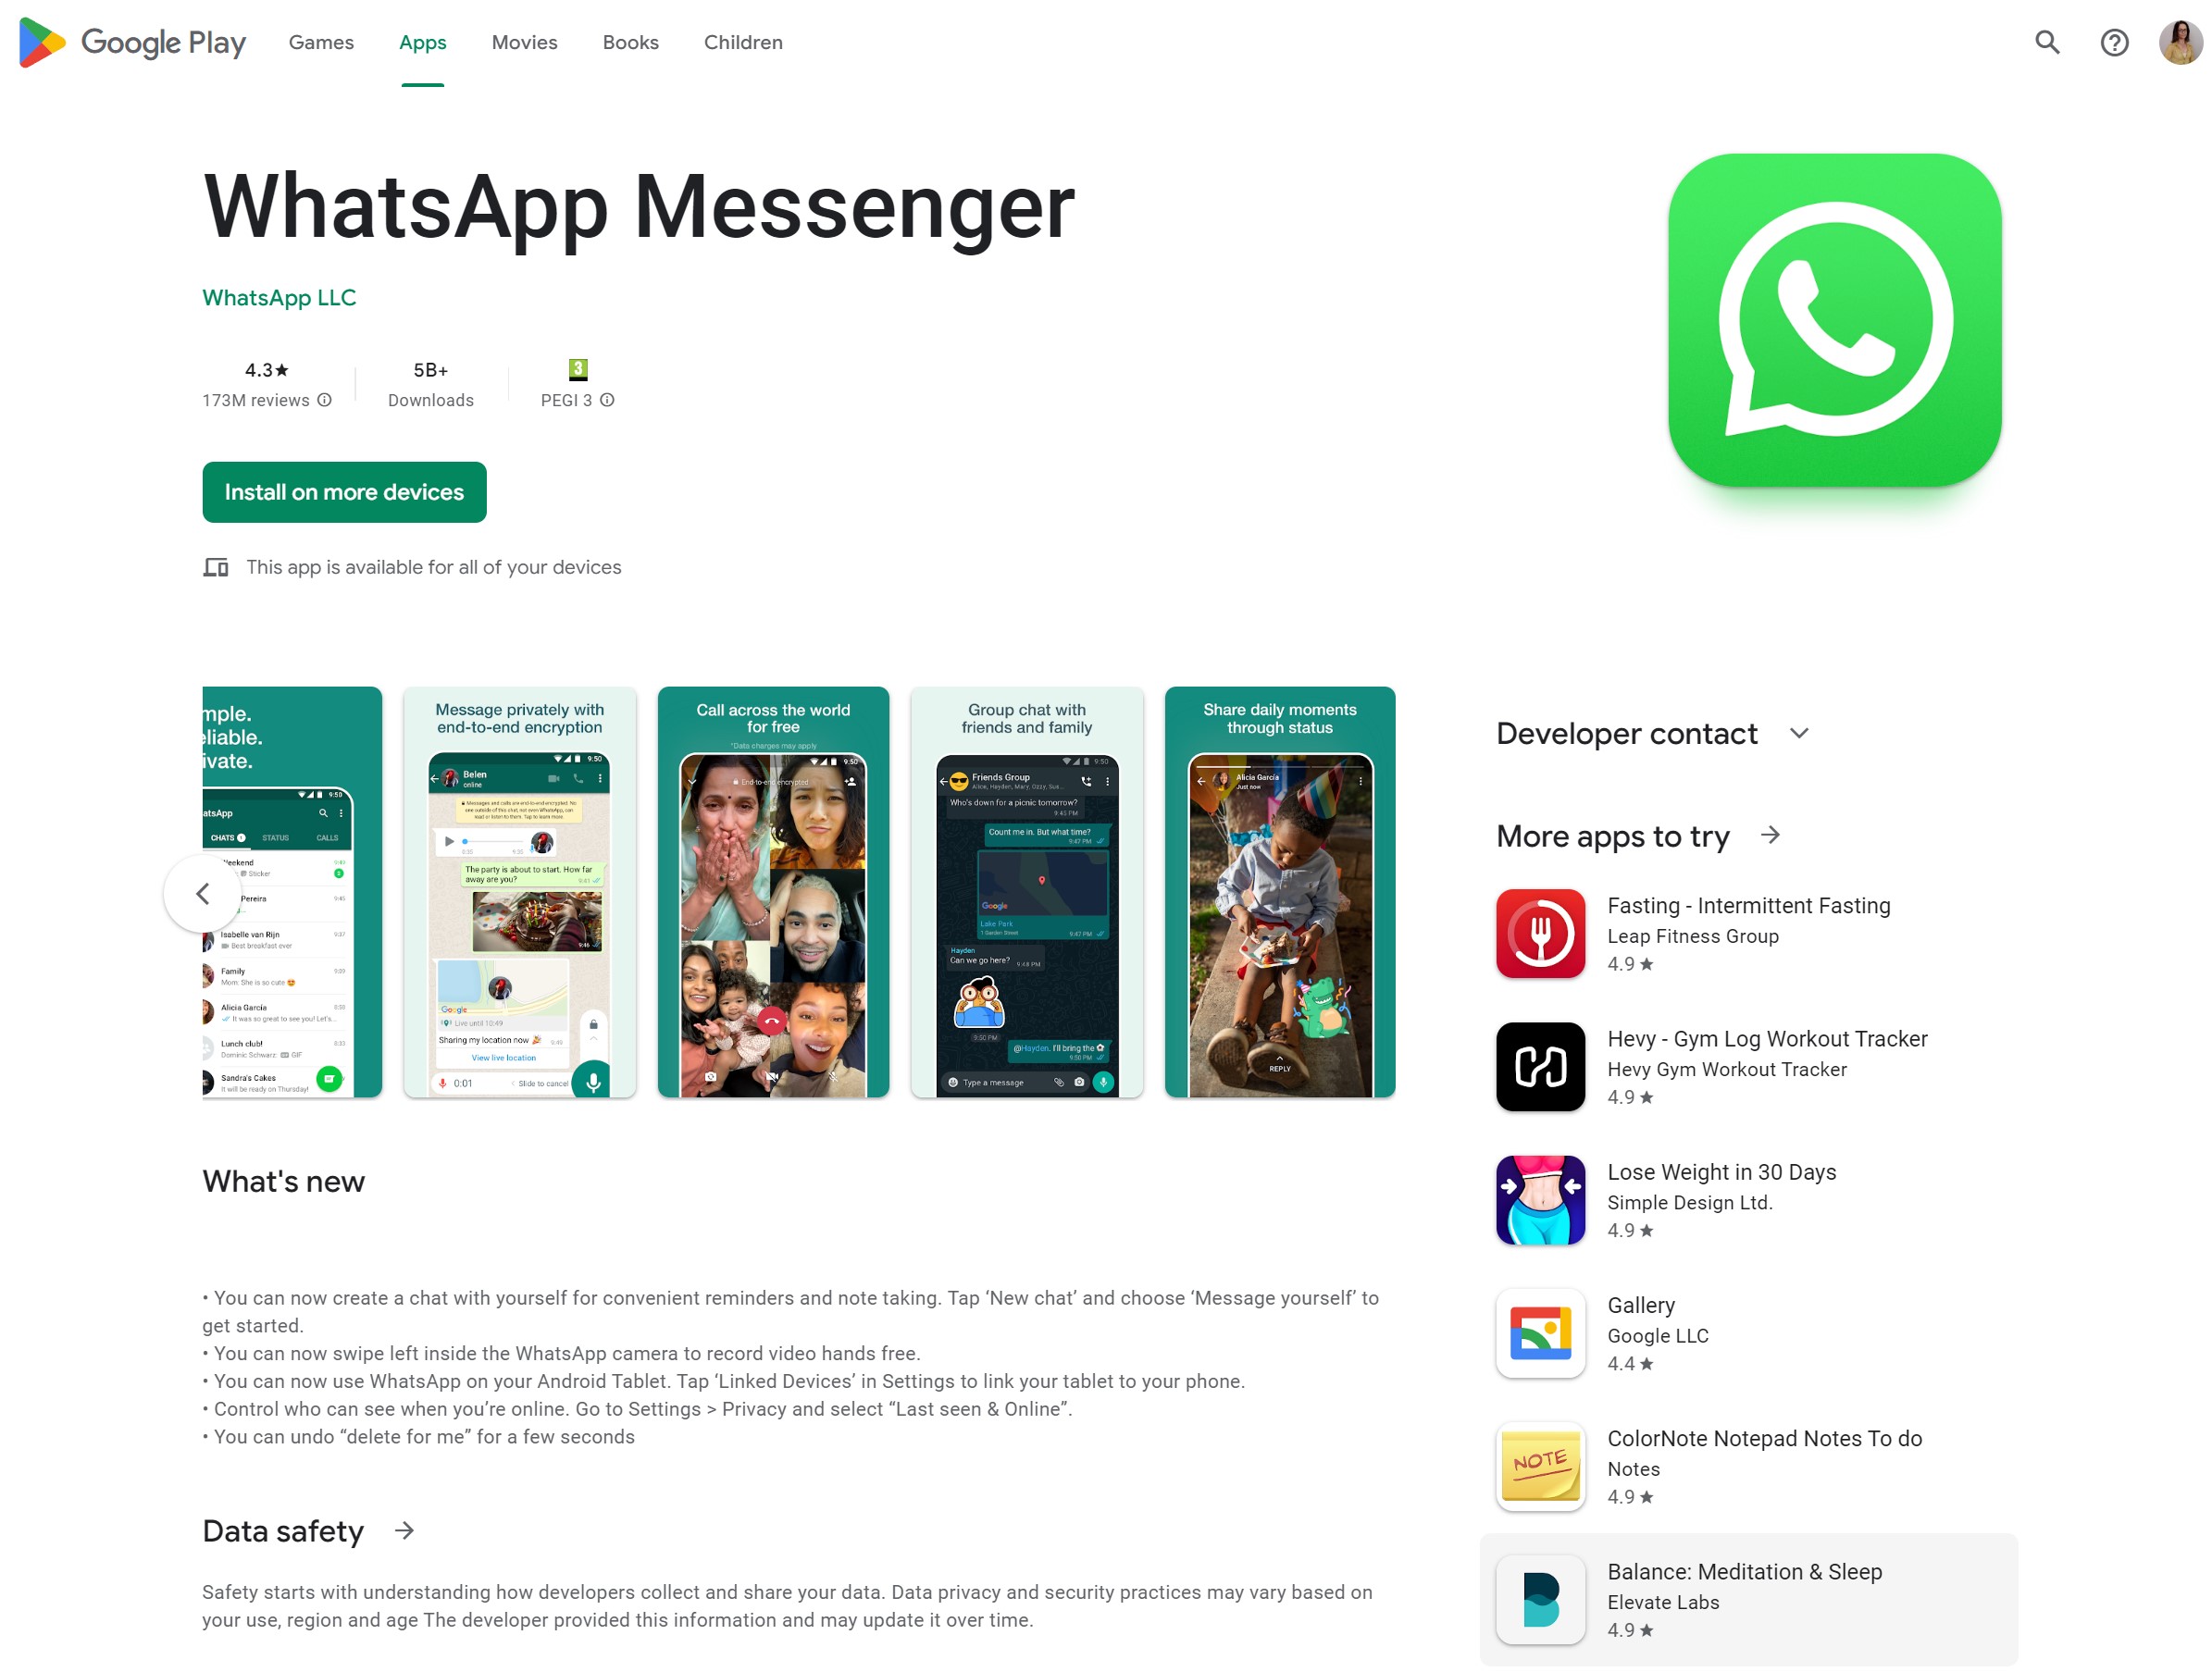Click the Fasting app icon

pyautogui.click(x=1541, y=933)
